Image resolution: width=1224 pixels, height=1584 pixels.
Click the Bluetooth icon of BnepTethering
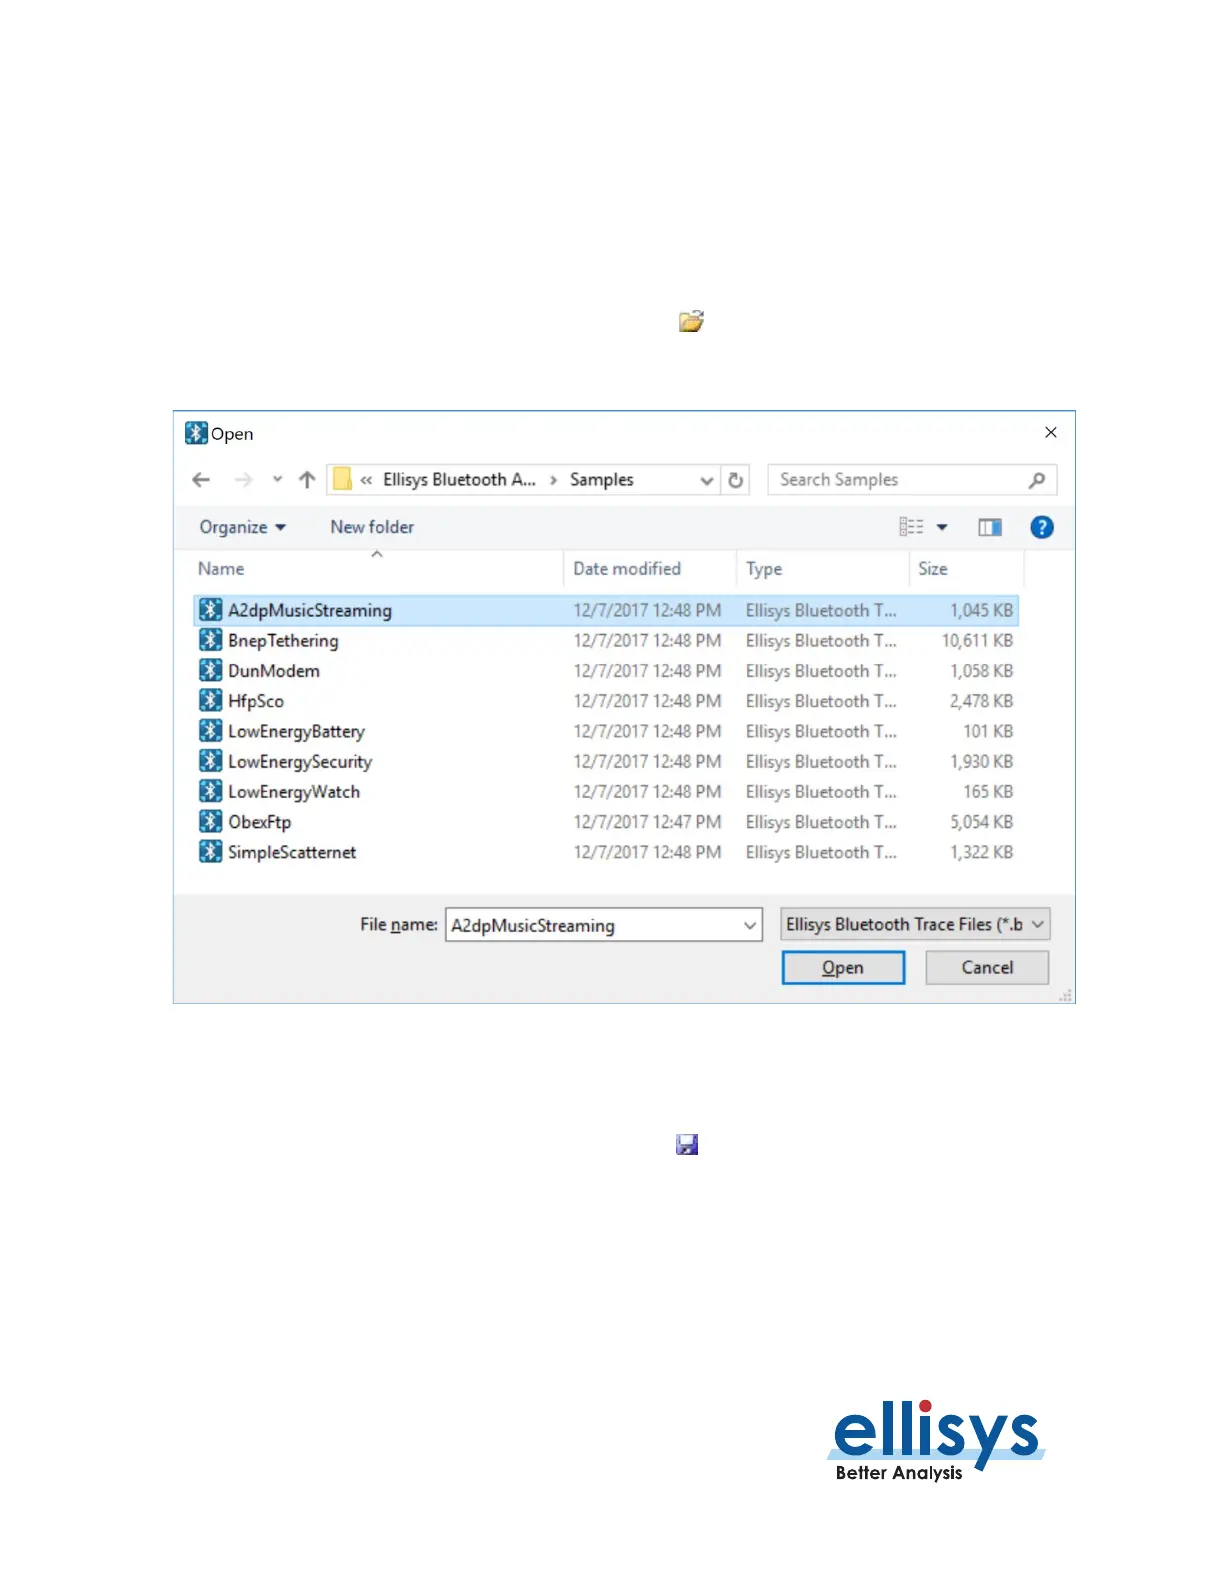click(x=210, y=639)
